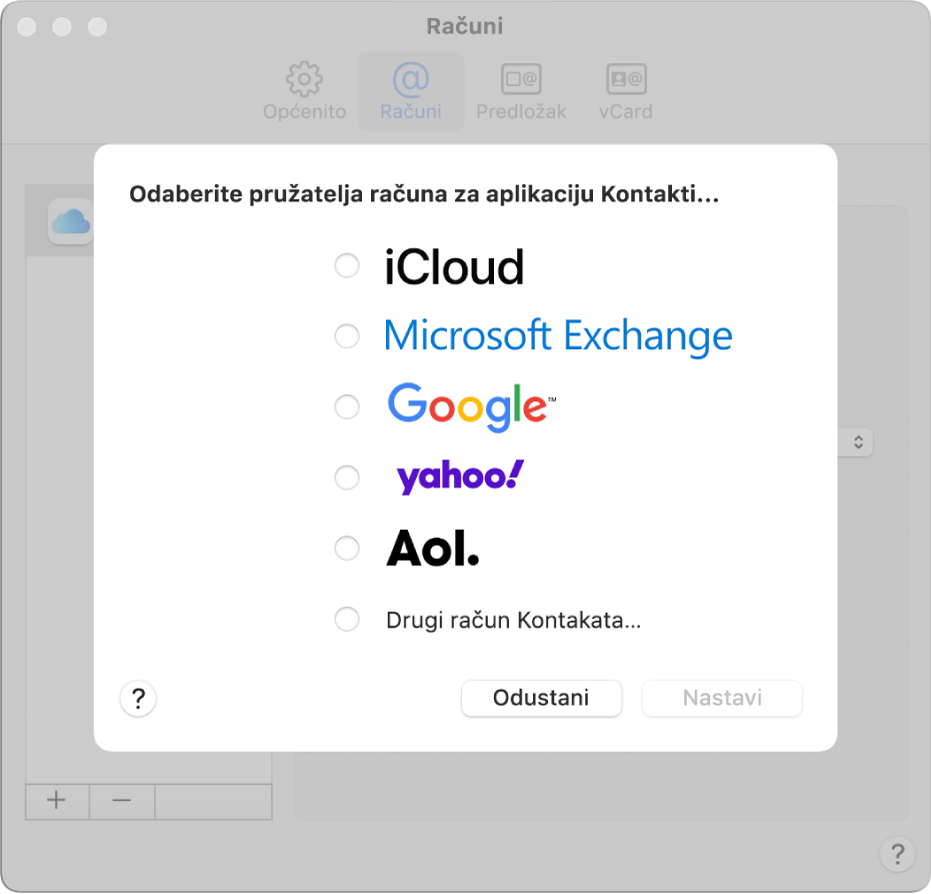Open the Računi toolbar tab
Viewport: 931px width, 894px height.
tap(411, 91)
